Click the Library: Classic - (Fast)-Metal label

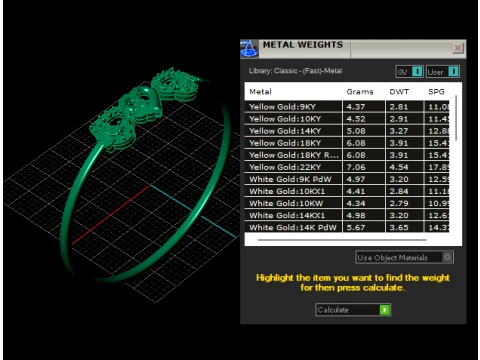(295, 71)
